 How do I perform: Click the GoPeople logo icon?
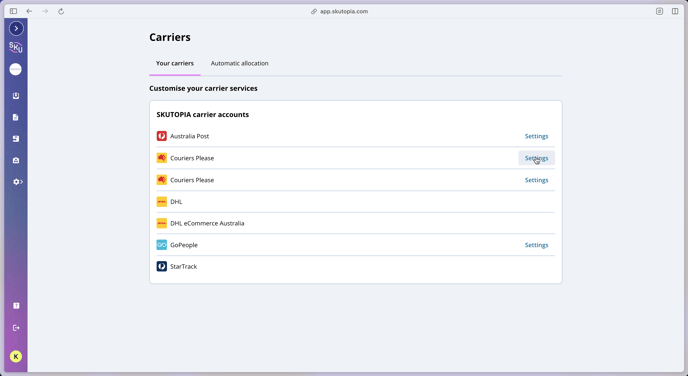162,245
